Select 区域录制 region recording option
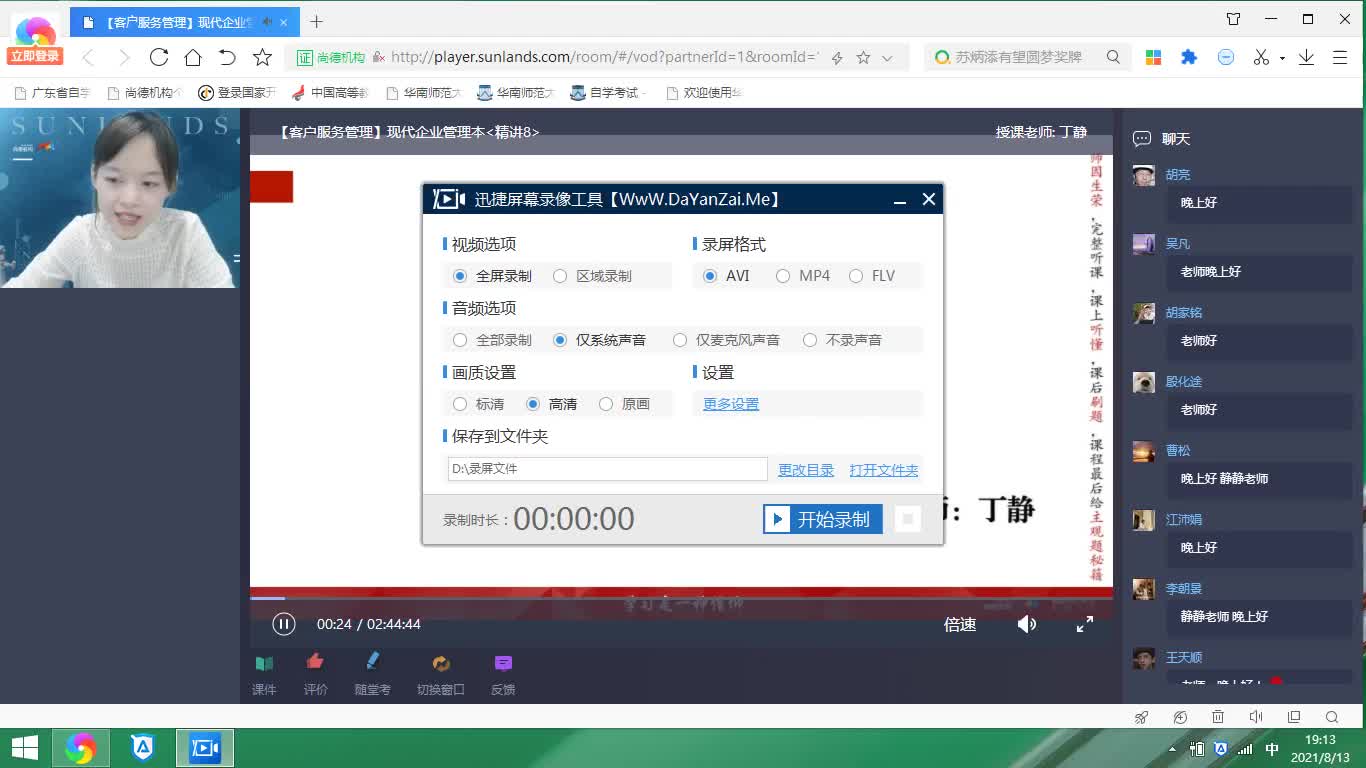Viewport: 1366px width, 768px height. tap(592, 276)
